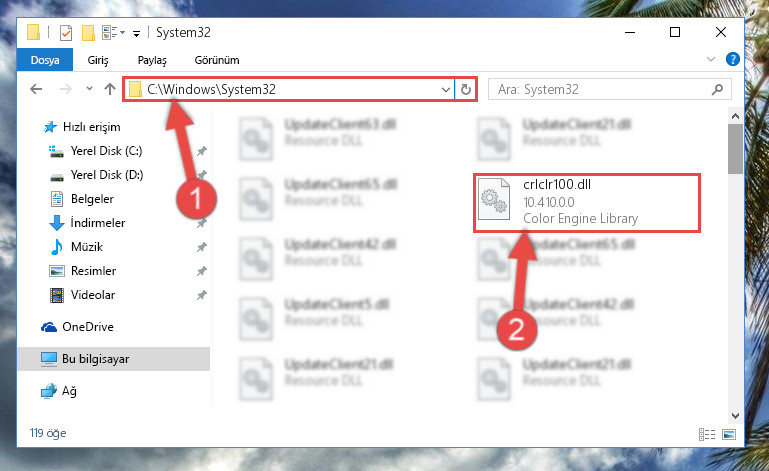769x471 pixels.
Task: Open the Help question mark icon
Action: (733, 59)
